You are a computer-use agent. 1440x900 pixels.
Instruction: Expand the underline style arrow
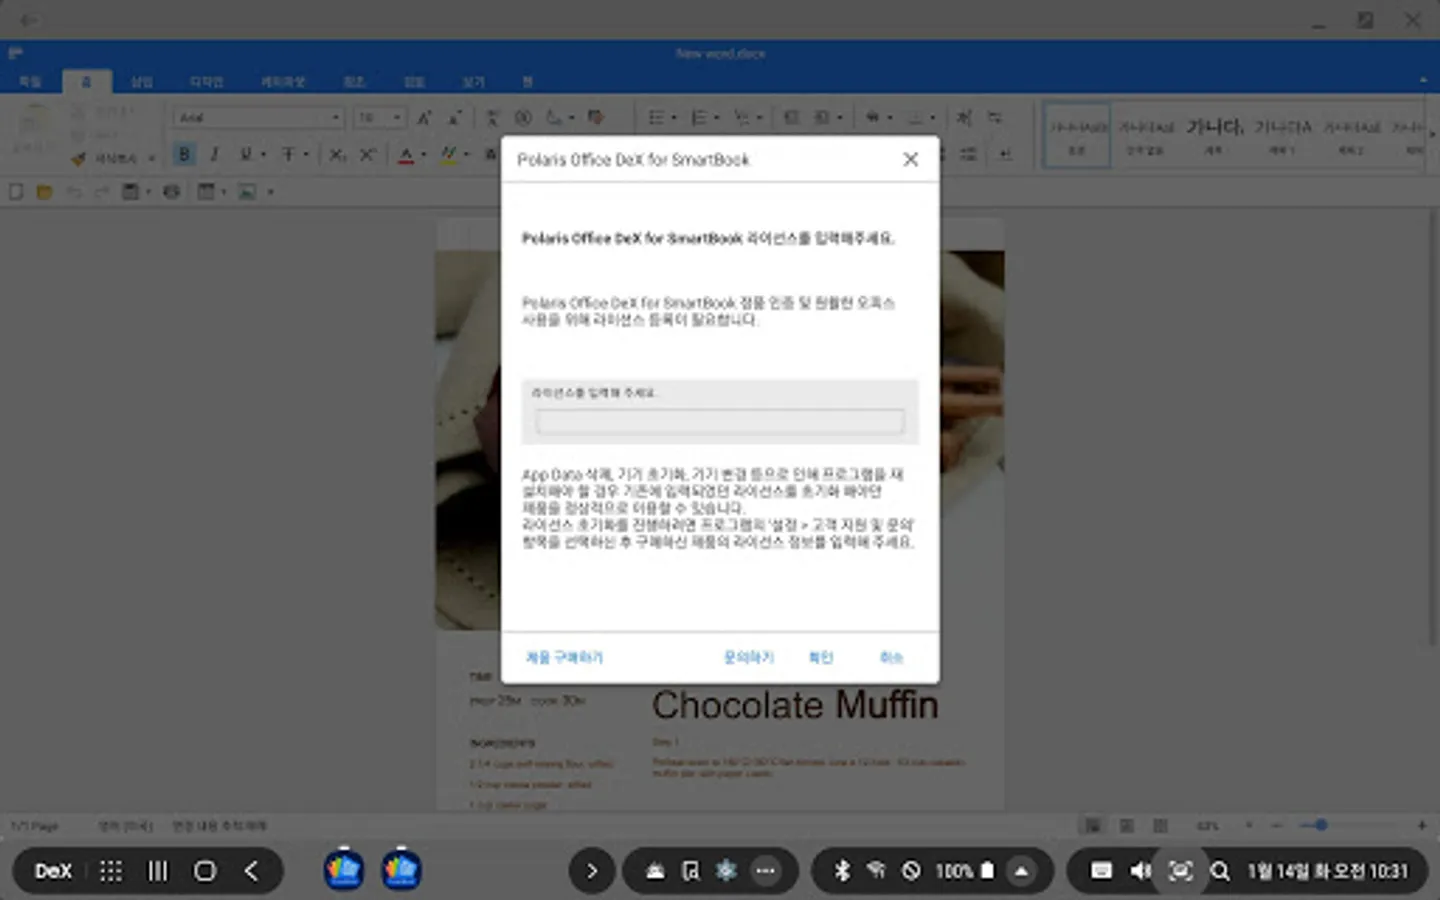pos(264,155)
